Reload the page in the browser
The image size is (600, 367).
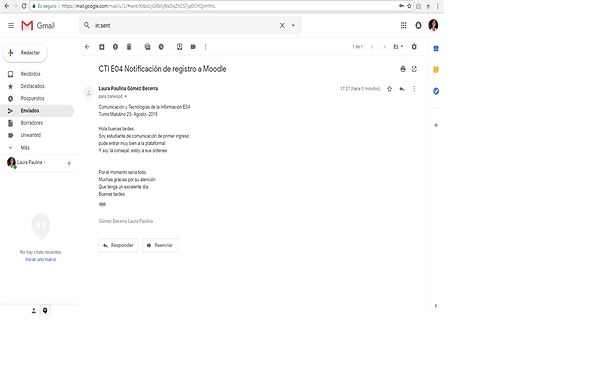pyautogui.click(x=24, y=6)
